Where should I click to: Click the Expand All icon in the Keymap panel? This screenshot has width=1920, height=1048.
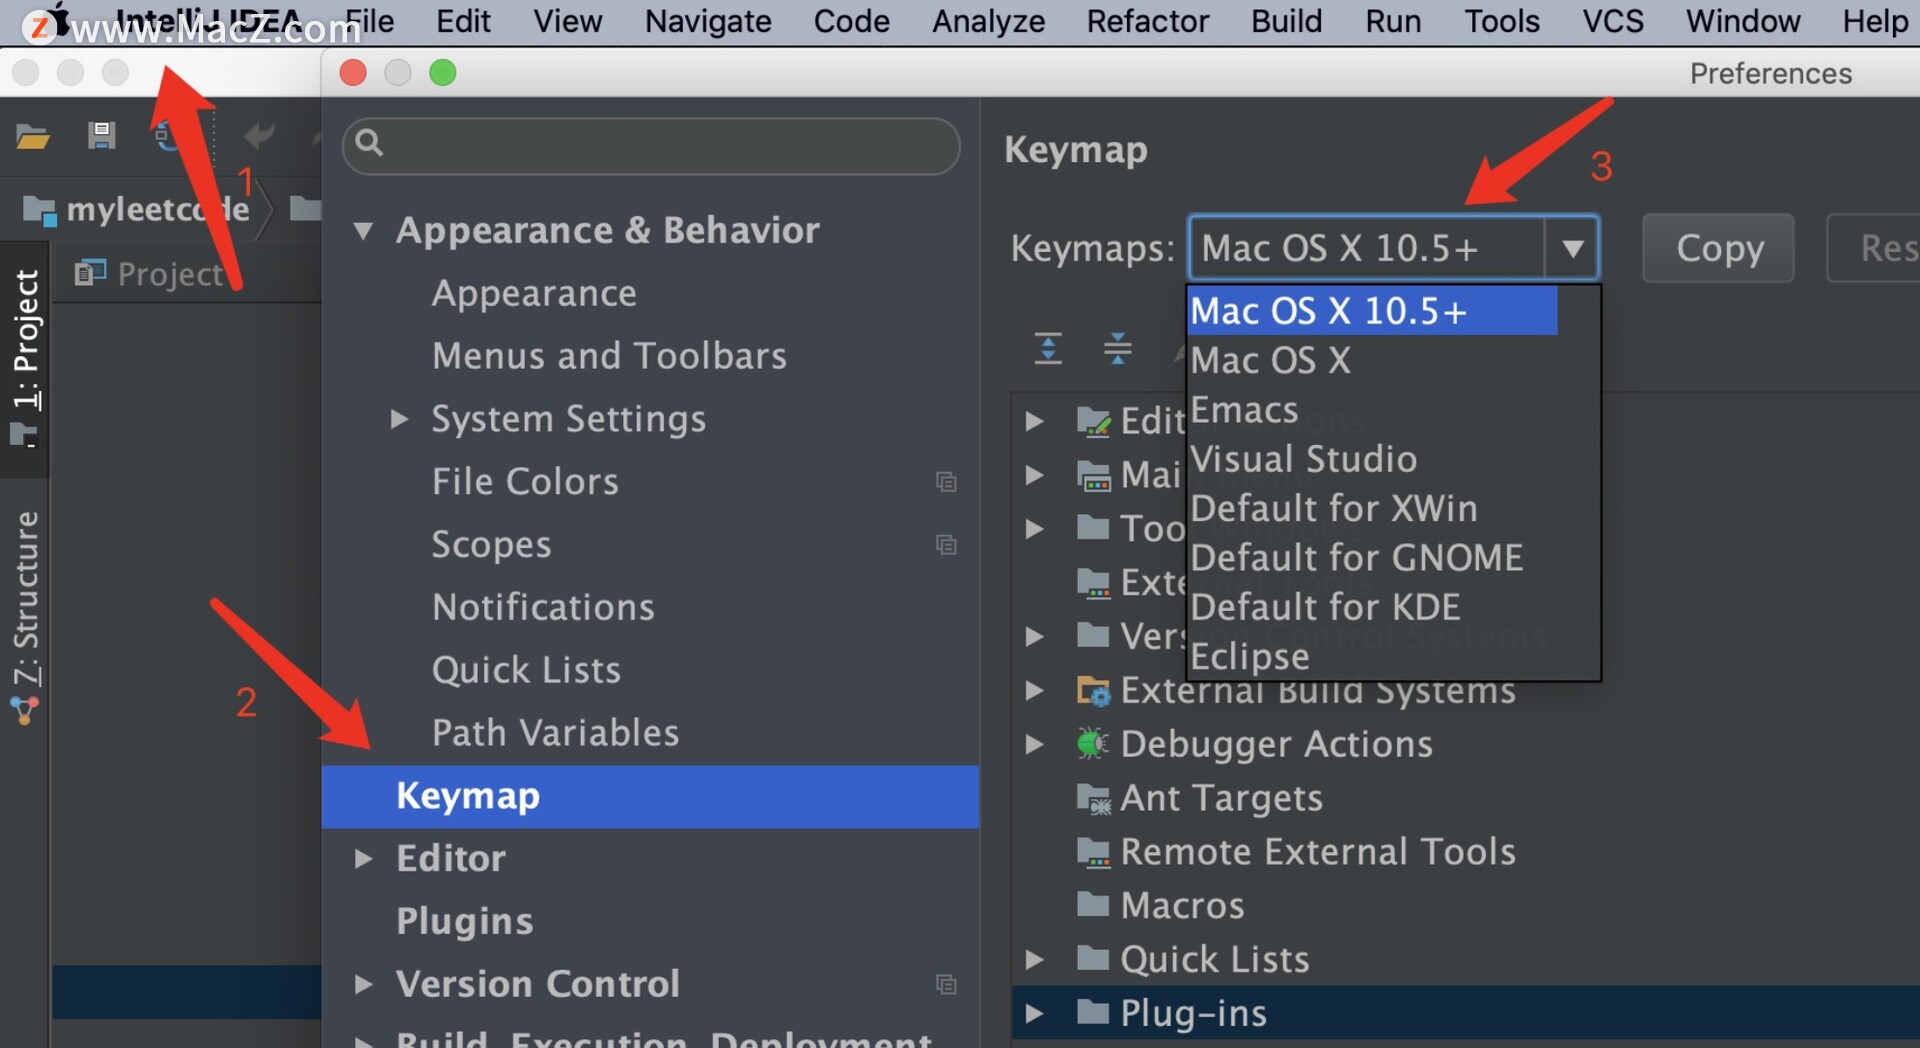pos(1047,349)
